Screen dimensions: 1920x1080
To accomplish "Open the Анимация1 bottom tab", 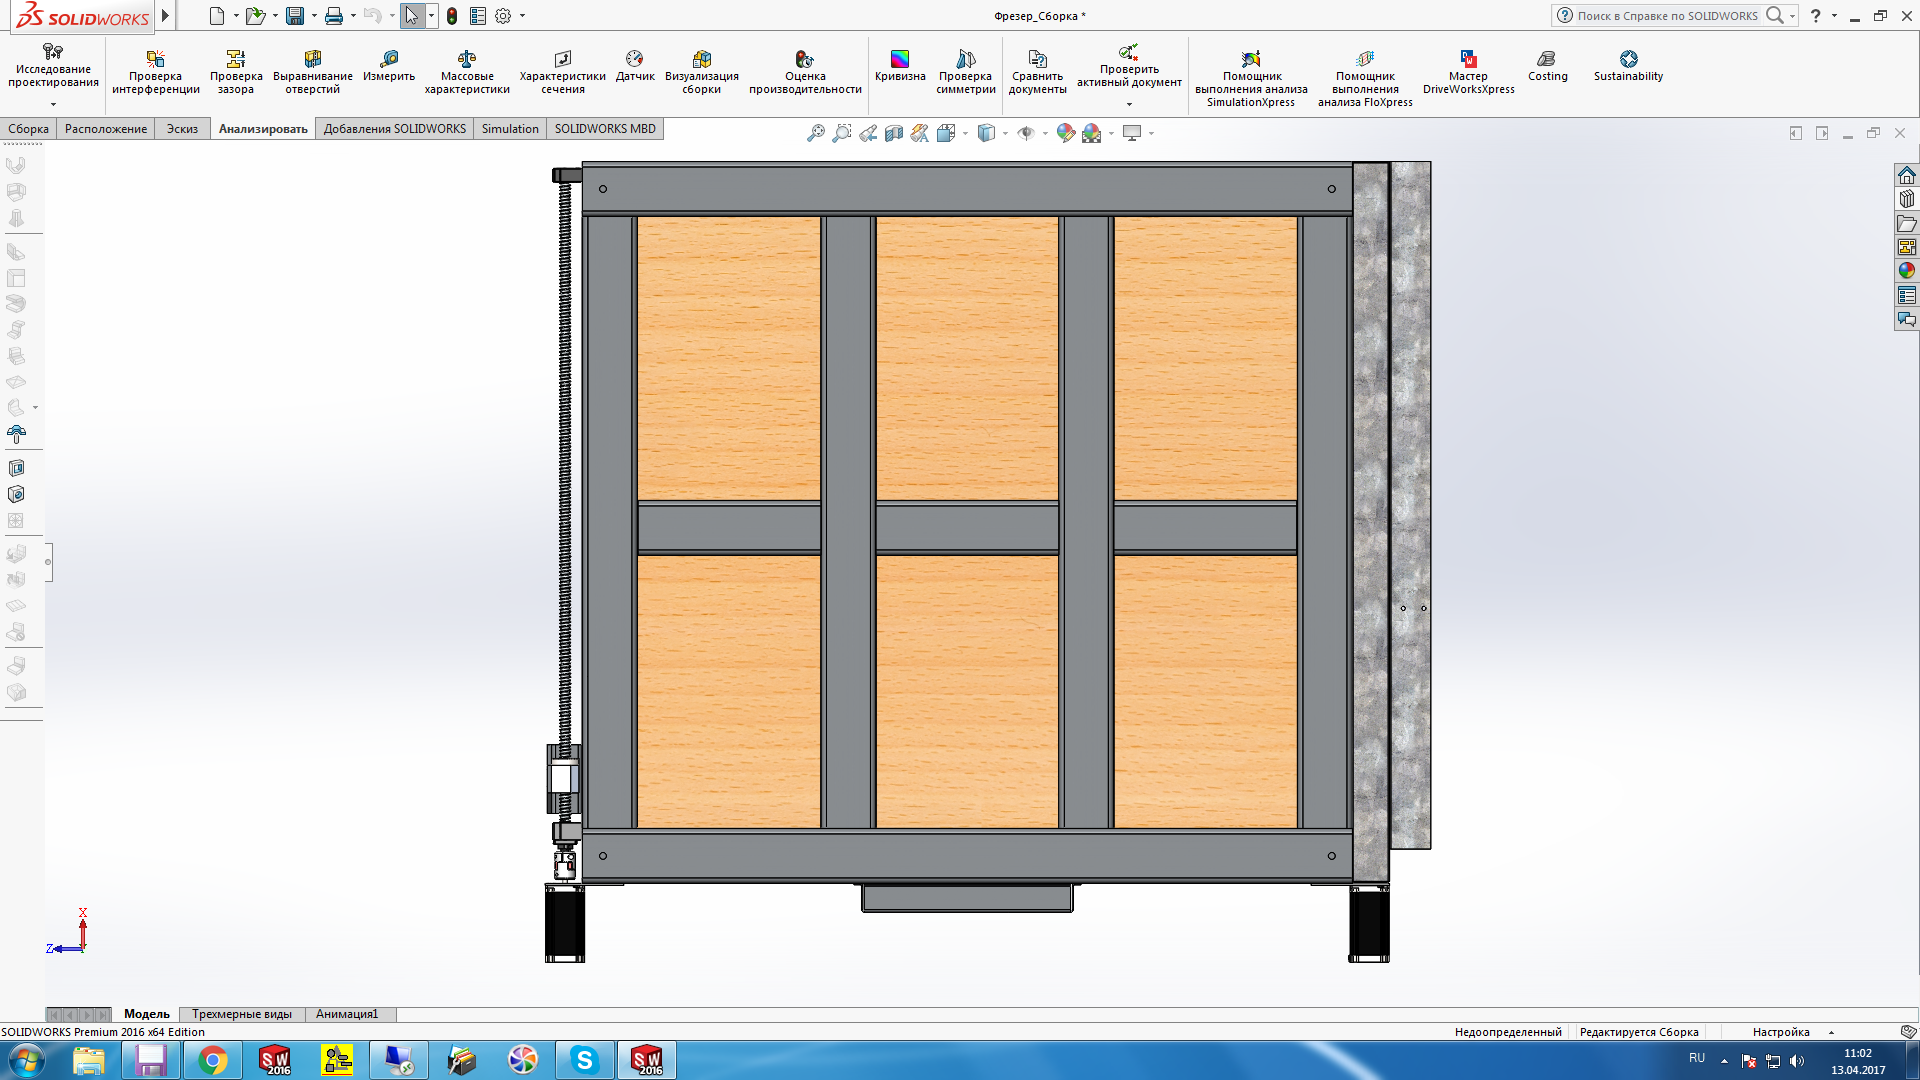I will (346, 1014).
